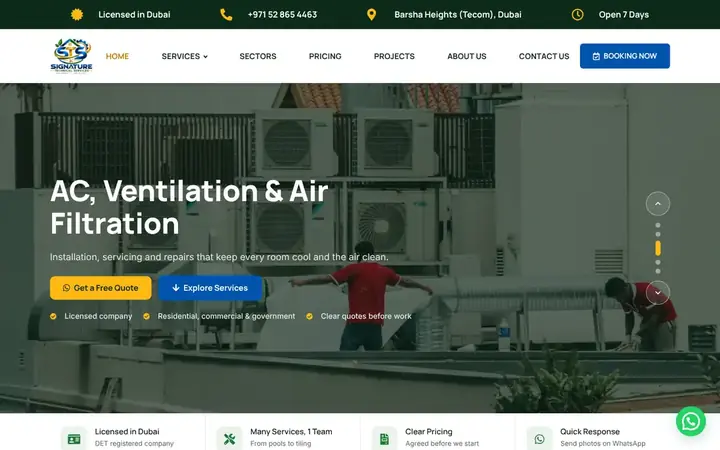The height and width of the screenshot is (450, 720).
Task: Click 'DET registered company' text
Action: (134, 444)
